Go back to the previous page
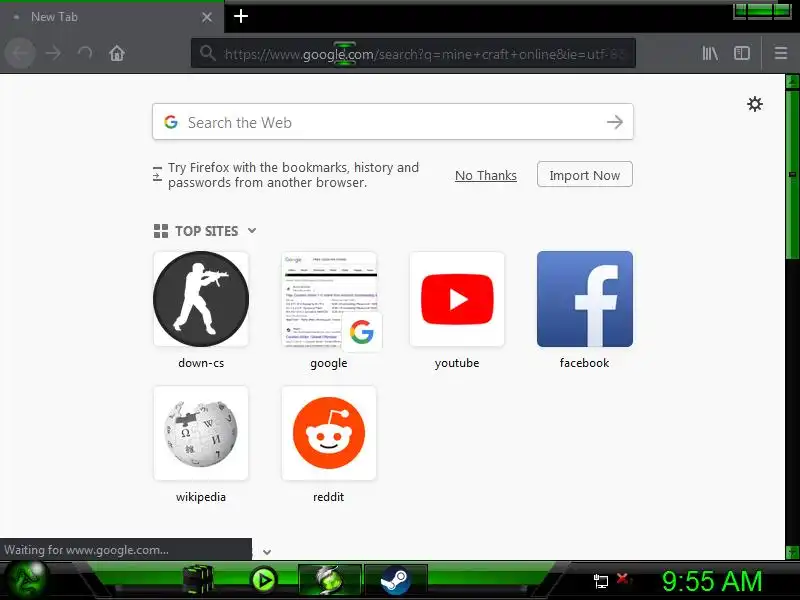The width and height of the screenshot is (800, 600). click(x=20, y=53)
